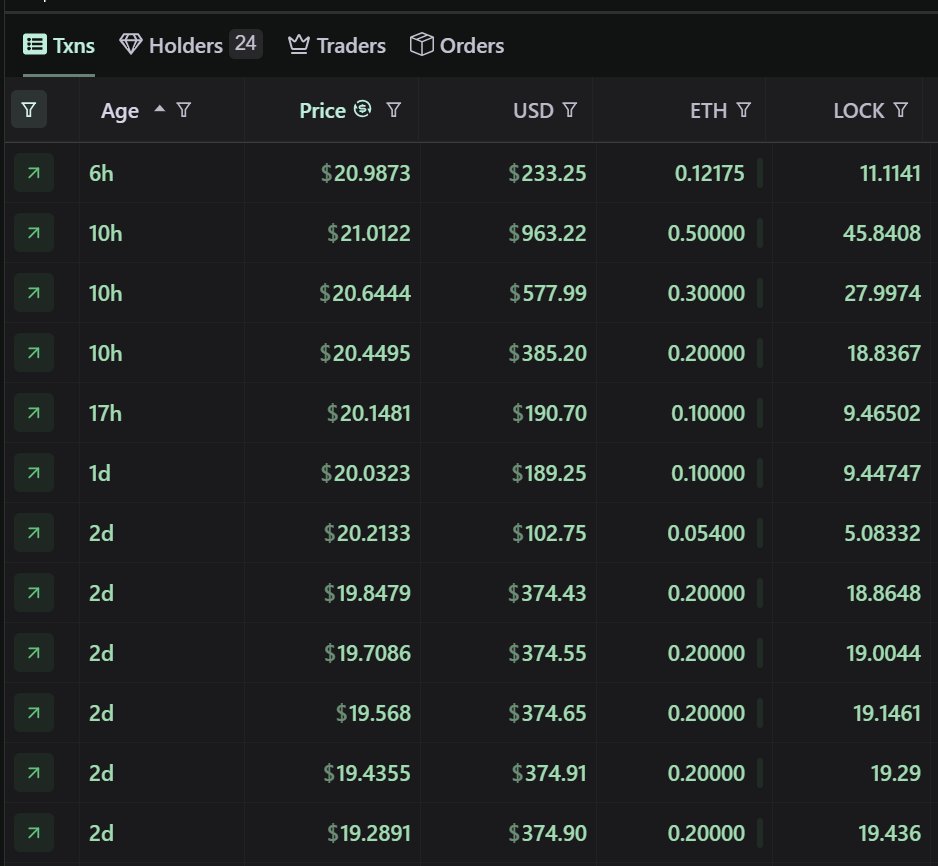Viewport: 938px width, 866px height.
Task: Click the arrow icon on the $19.7086 row
Action: click(x=34, y=653)
